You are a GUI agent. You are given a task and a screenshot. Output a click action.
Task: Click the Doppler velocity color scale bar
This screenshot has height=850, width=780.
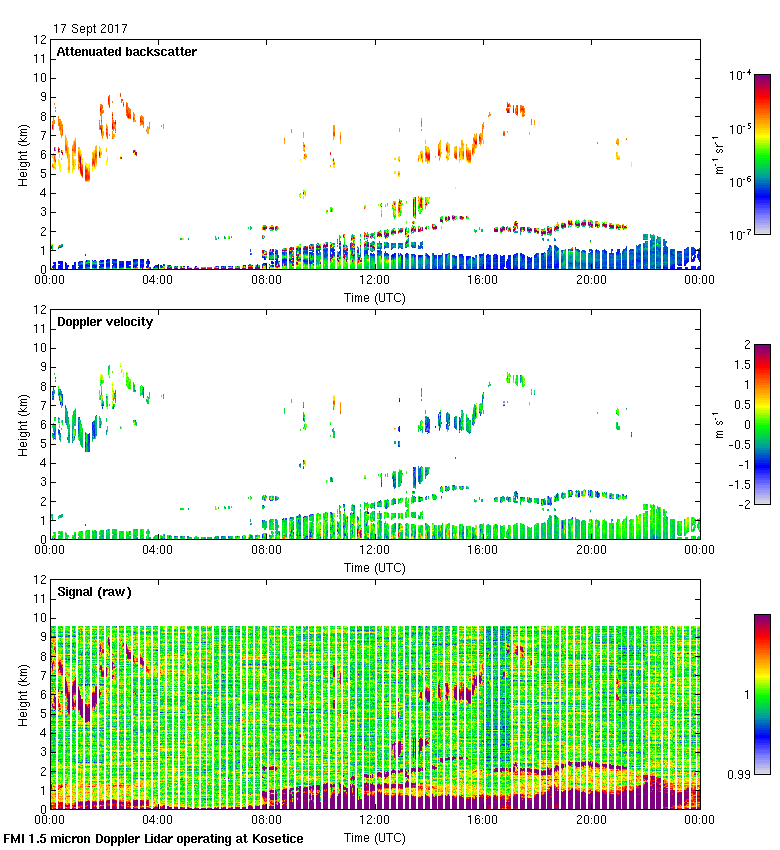[x=762, y=424]
